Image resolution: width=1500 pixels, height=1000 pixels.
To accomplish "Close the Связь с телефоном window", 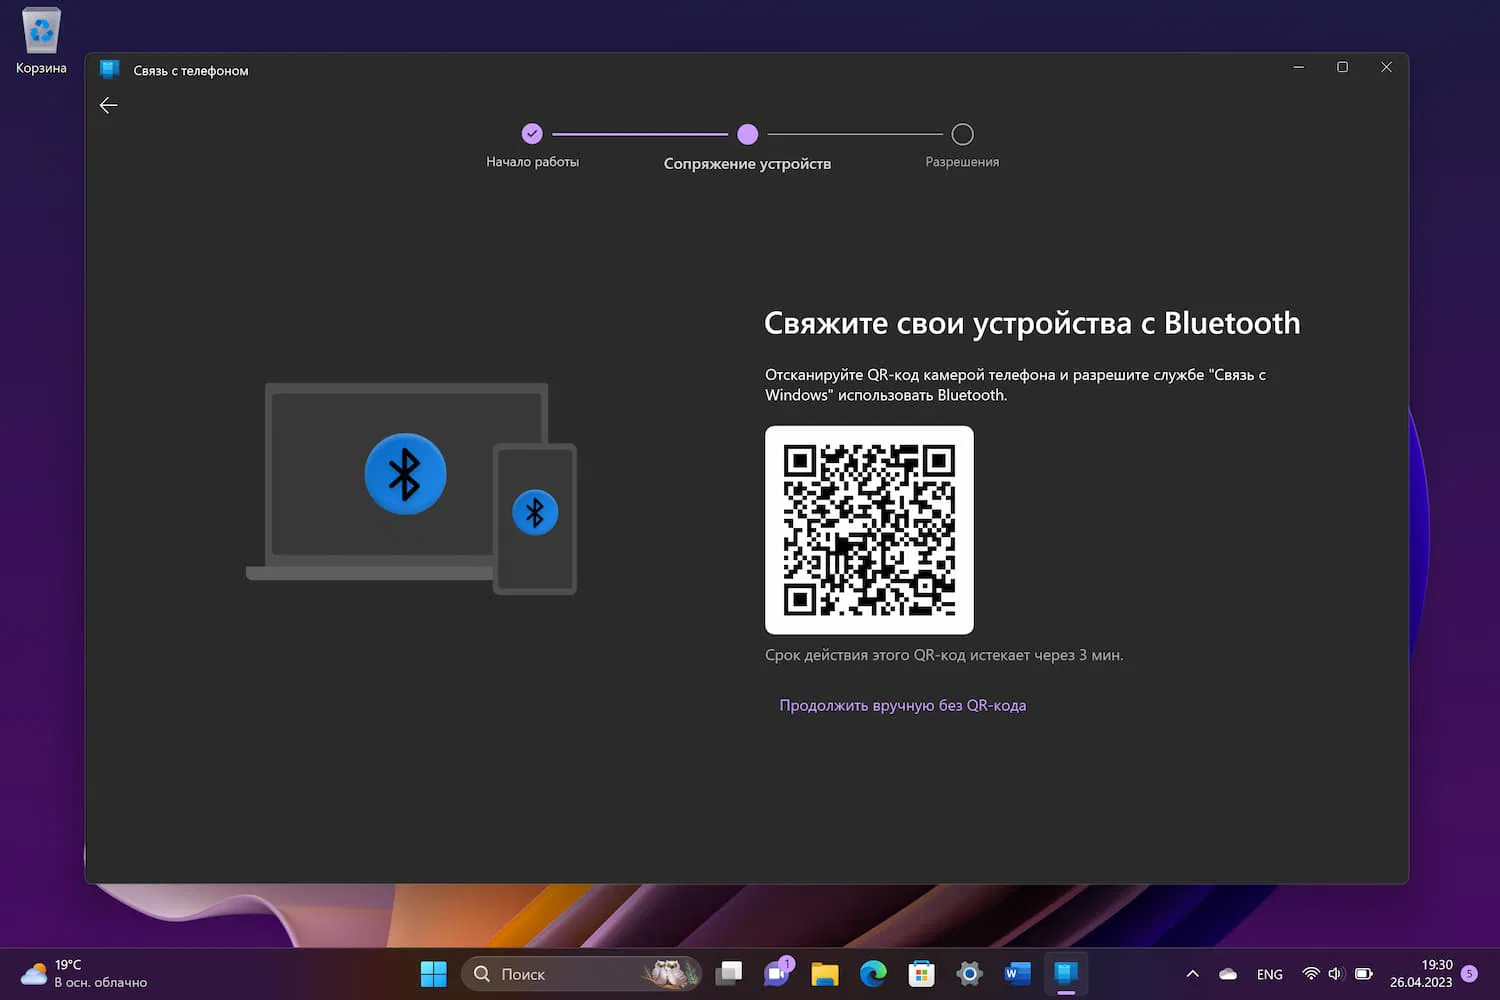I will tap(1386, 67).
